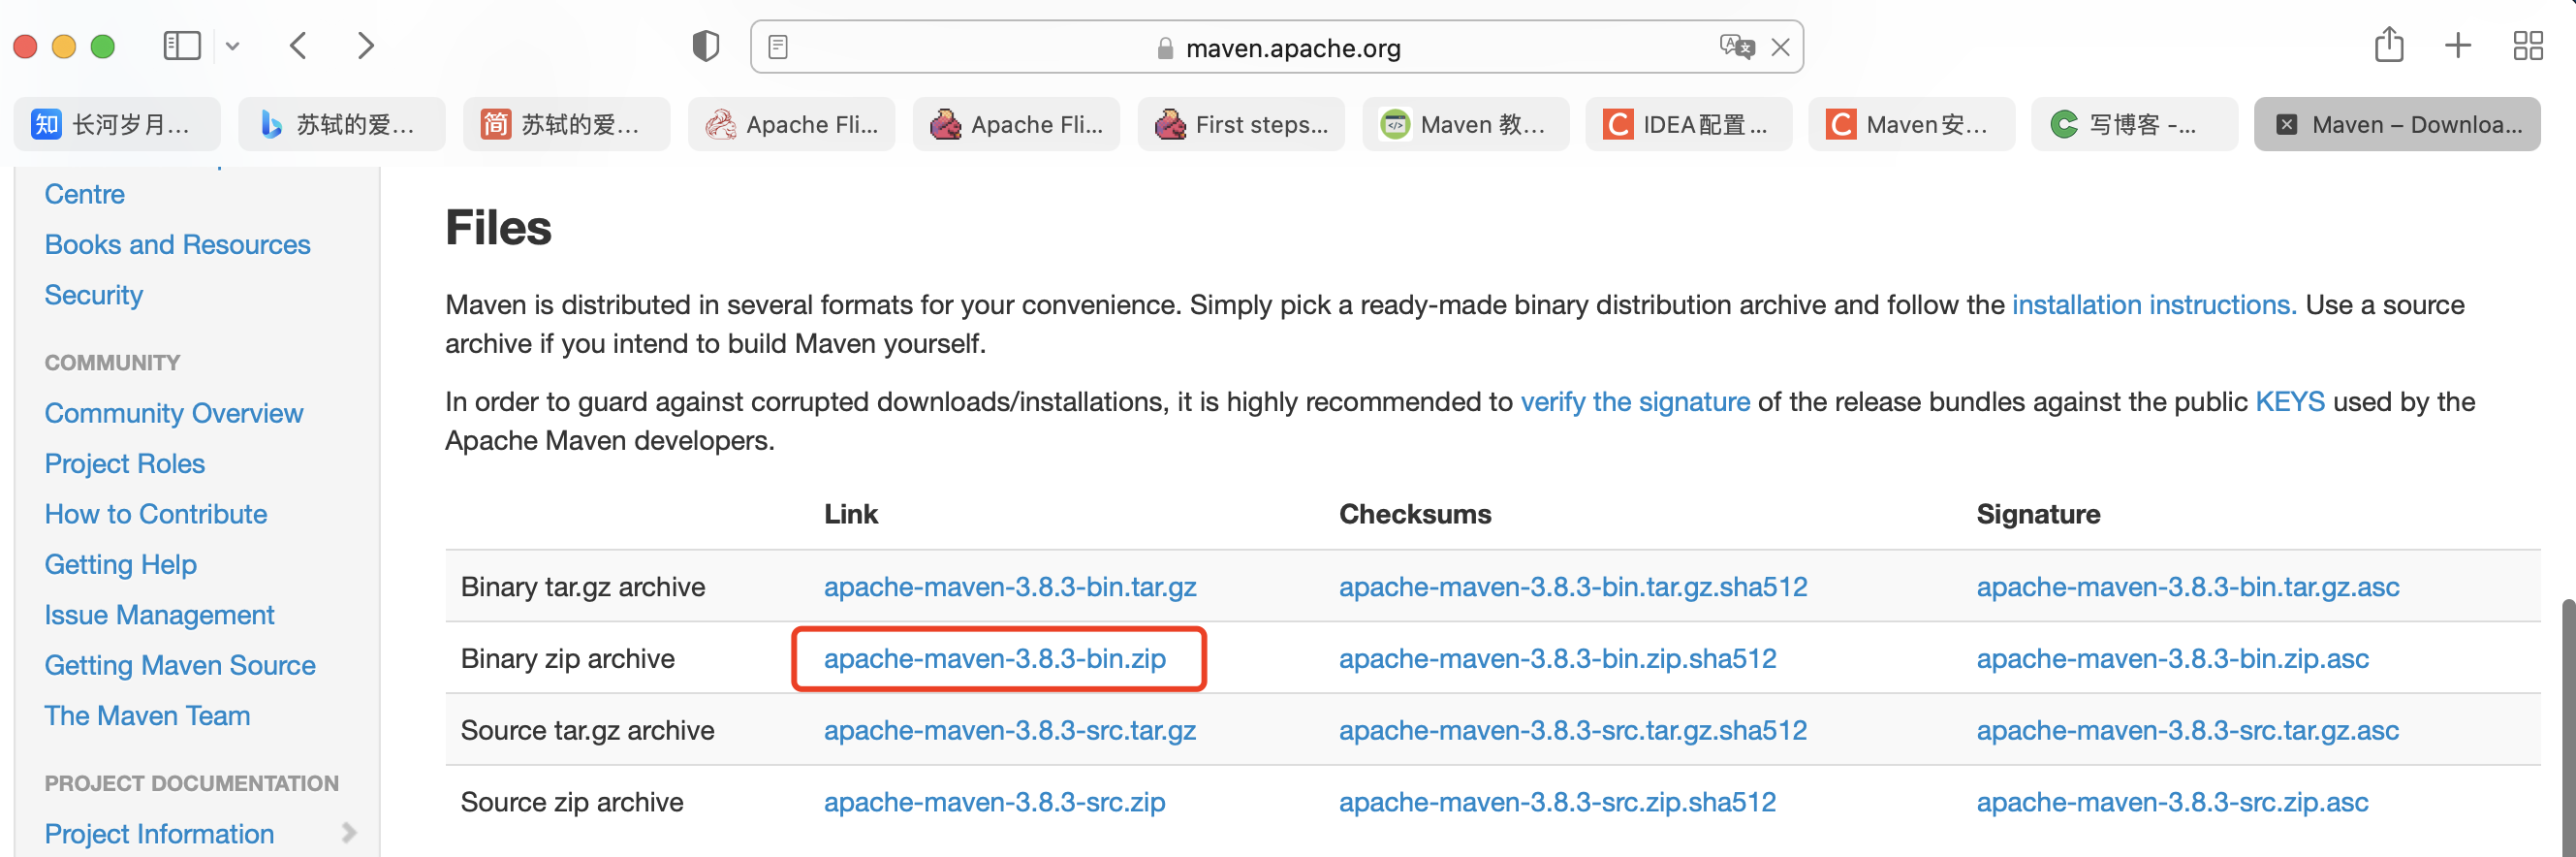
Task: Show the tab overview grid
Action: tap(2527, 46)
